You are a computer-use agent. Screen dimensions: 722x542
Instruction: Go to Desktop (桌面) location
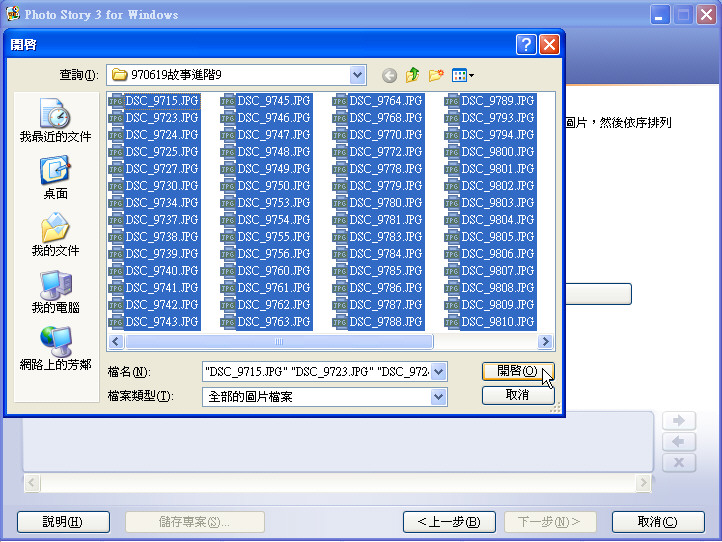point(56,179)
